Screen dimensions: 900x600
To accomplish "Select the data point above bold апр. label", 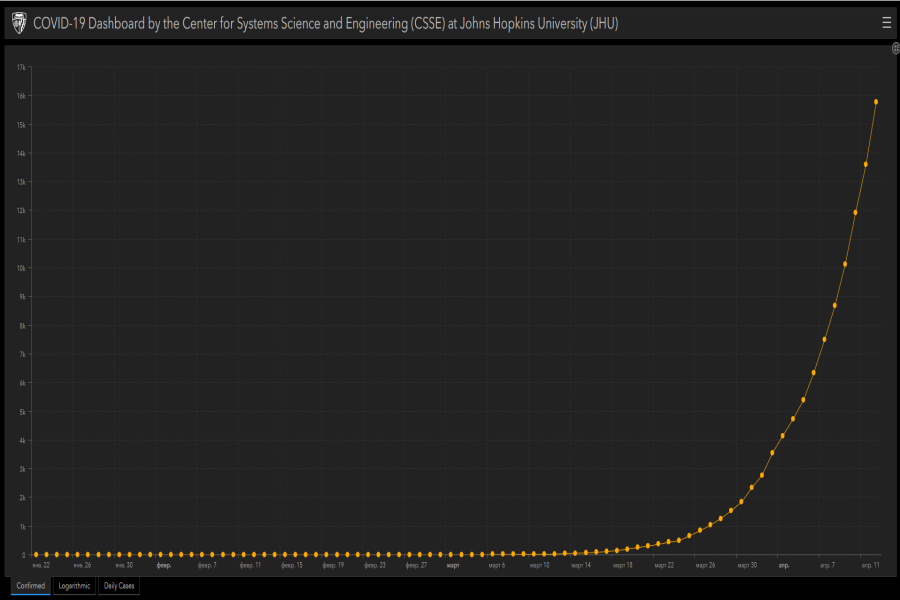I will point(783,435).
